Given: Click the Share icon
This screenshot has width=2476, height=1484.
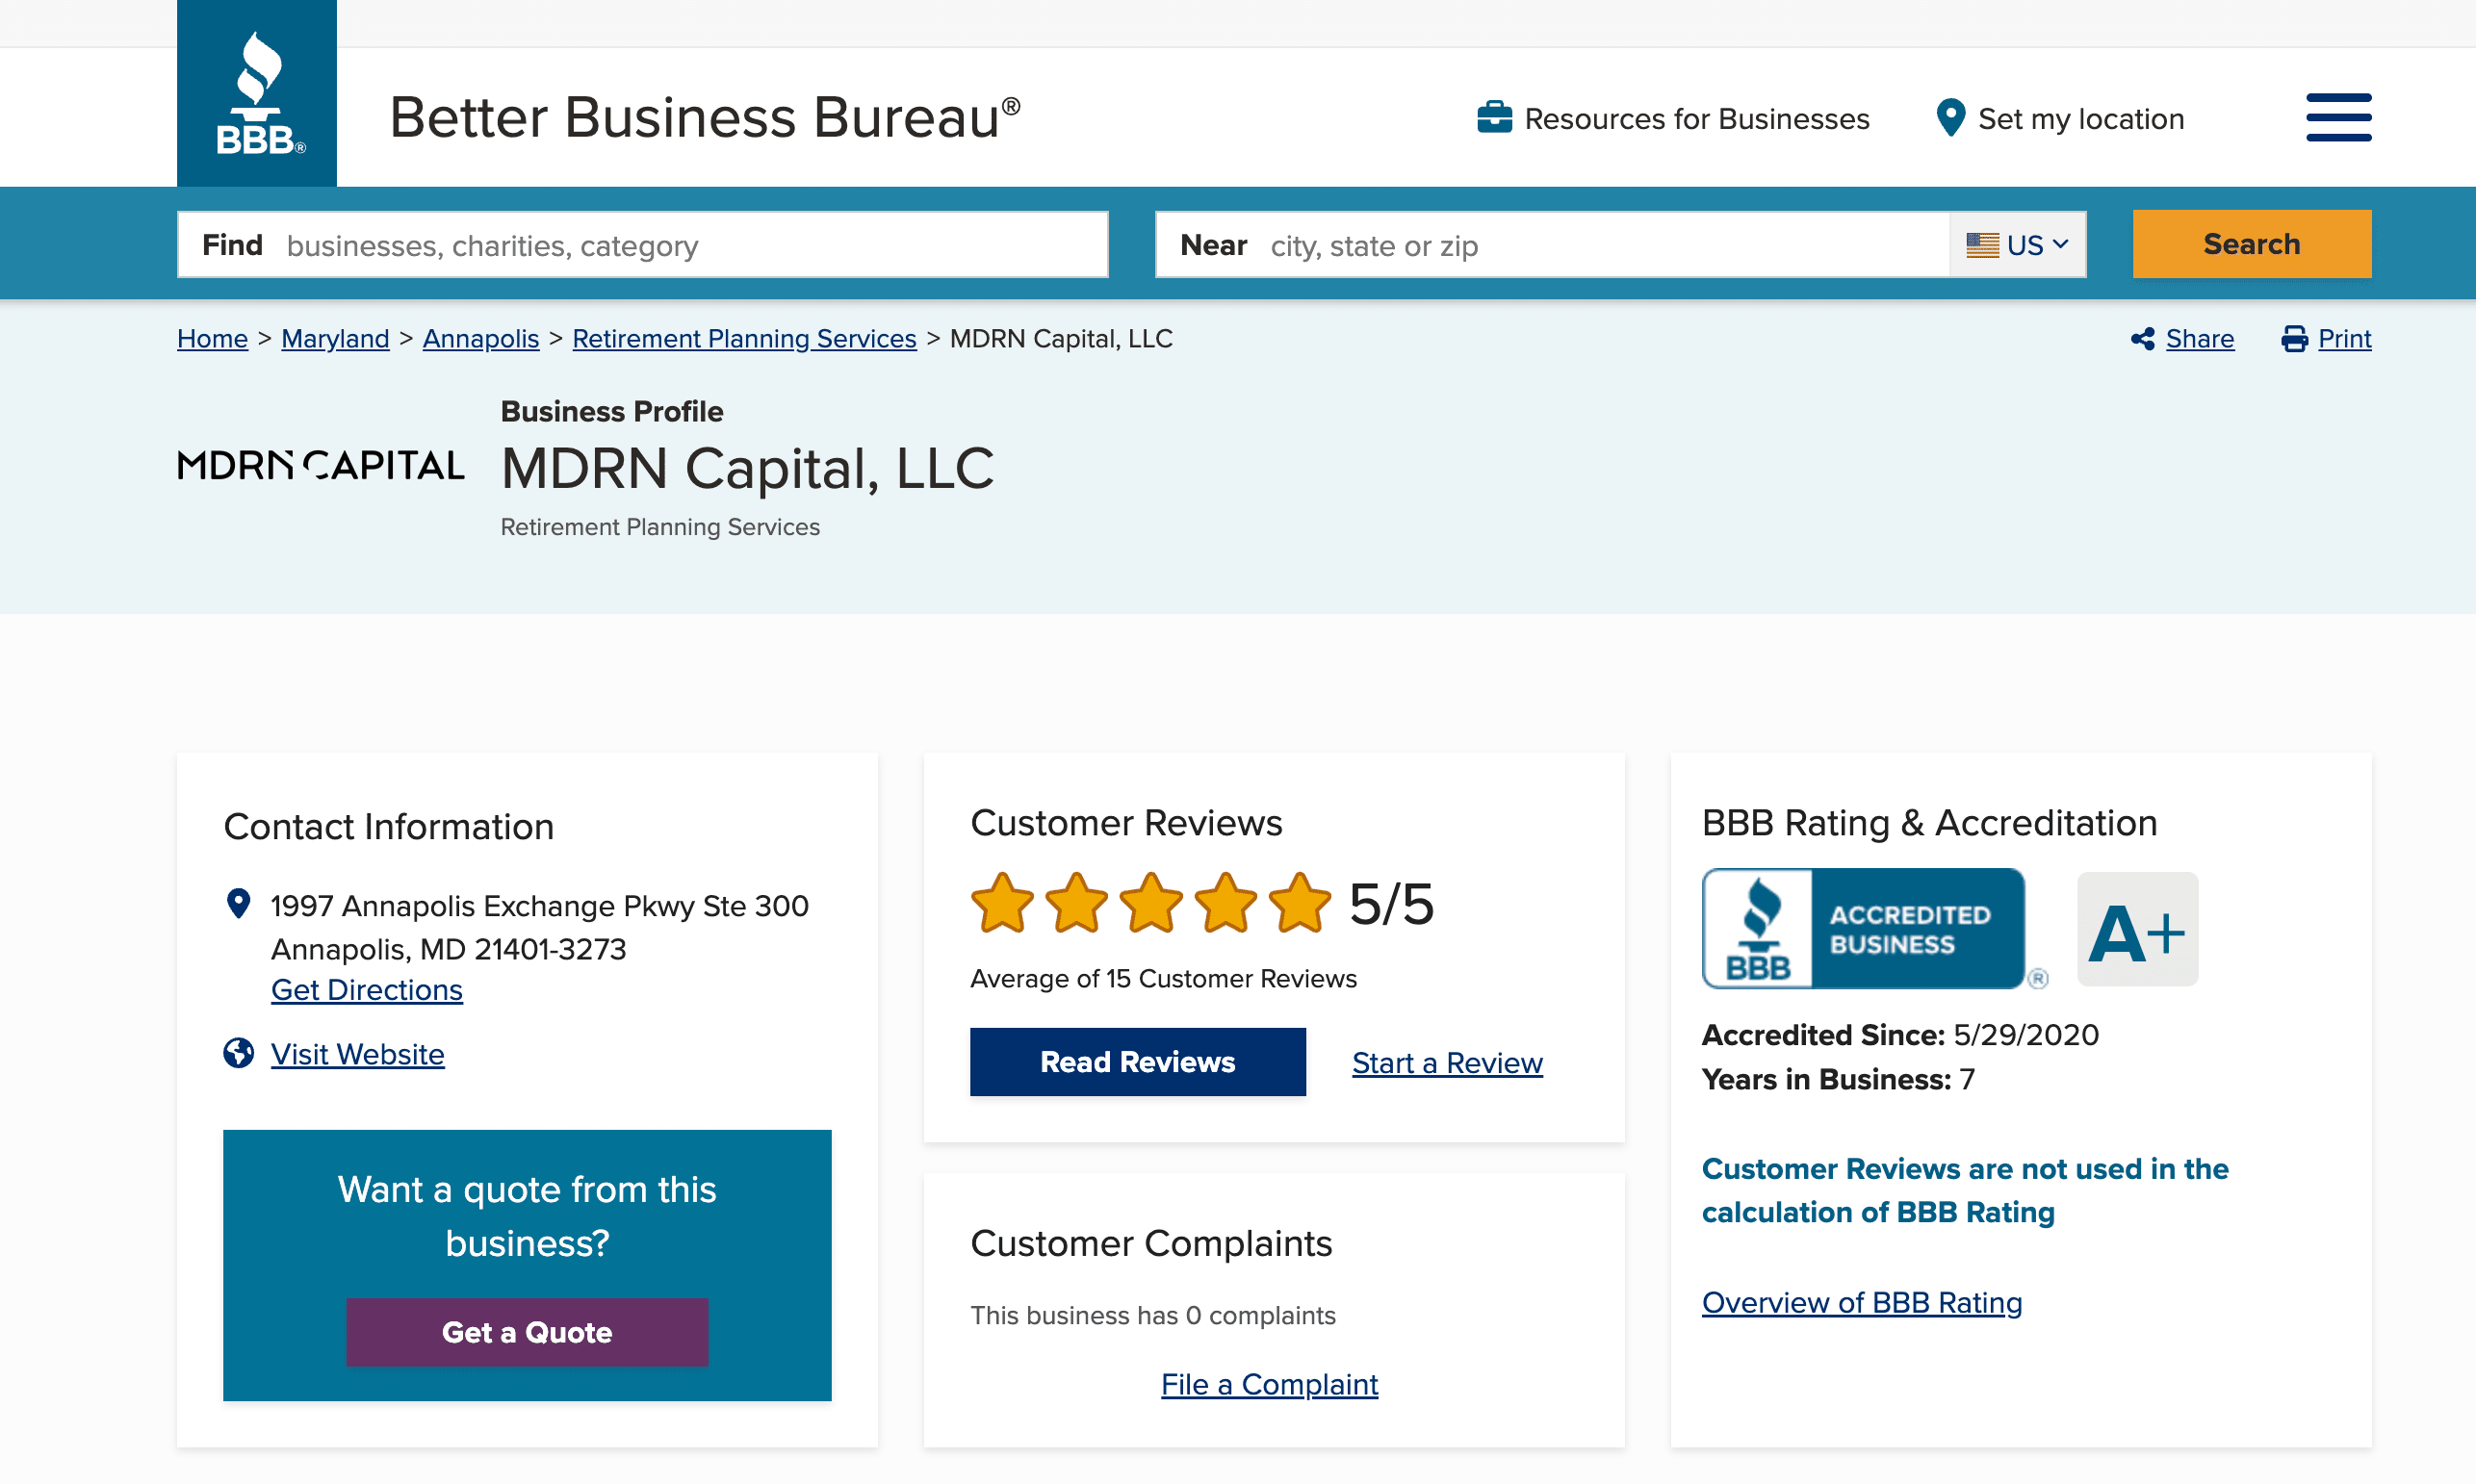Looking at the screenshot, I should [x=2142, y=339].
